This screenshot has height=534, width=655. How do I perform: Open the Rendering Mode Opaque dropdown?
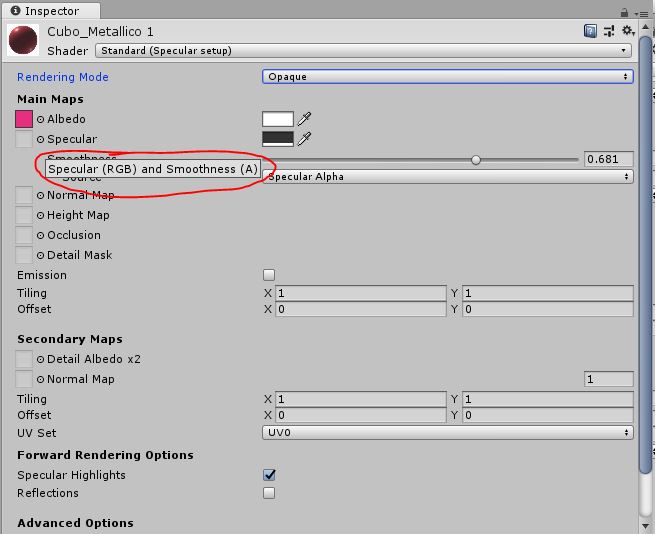pos(447,77)
